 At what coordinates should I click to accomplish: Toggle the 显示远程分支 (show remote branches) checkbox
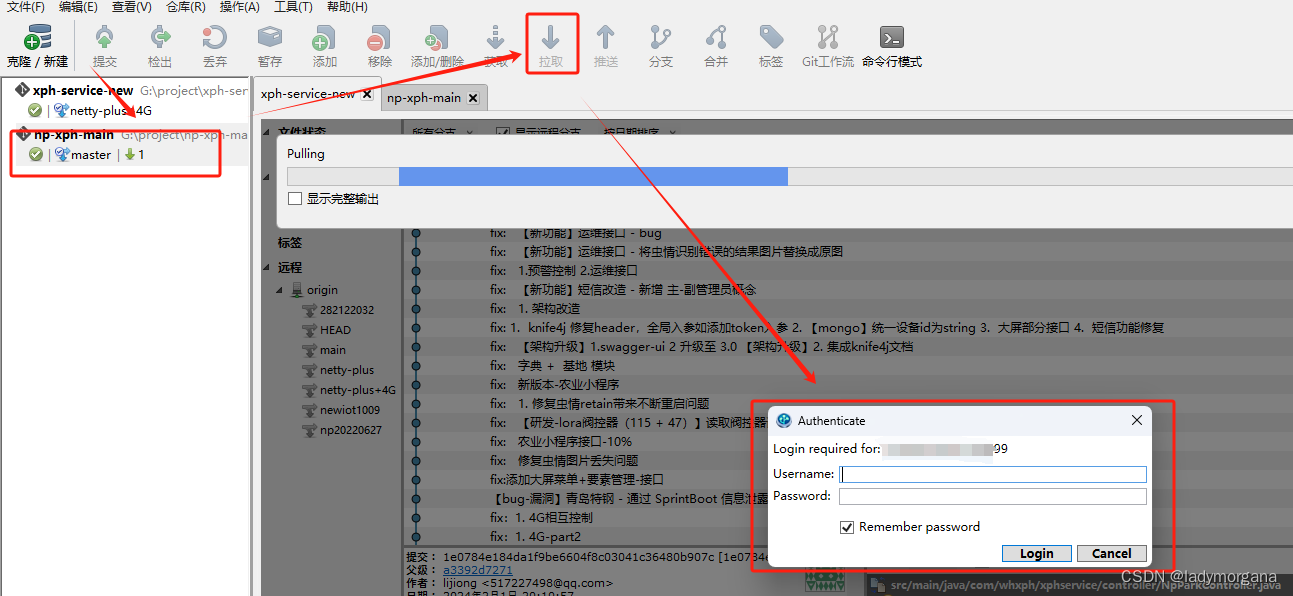click(x=503, y=132)
